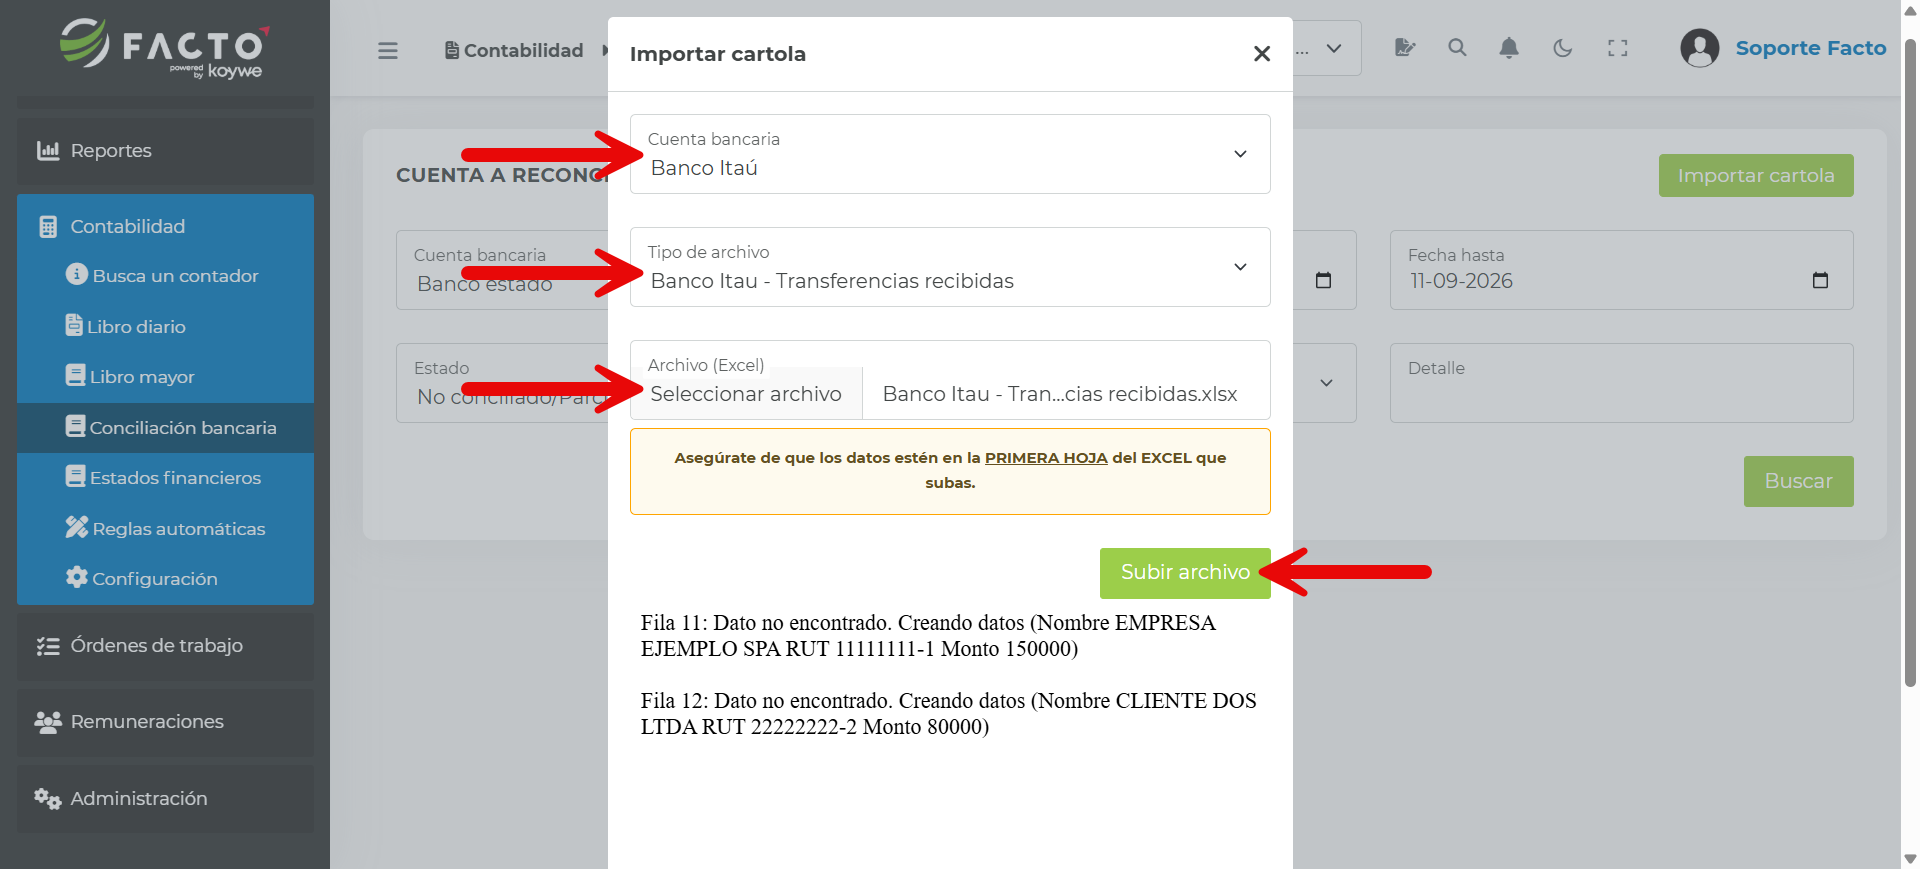1920x869 pixels.
Task: Click the Subir archivo button
Action: coord(1185,573)
